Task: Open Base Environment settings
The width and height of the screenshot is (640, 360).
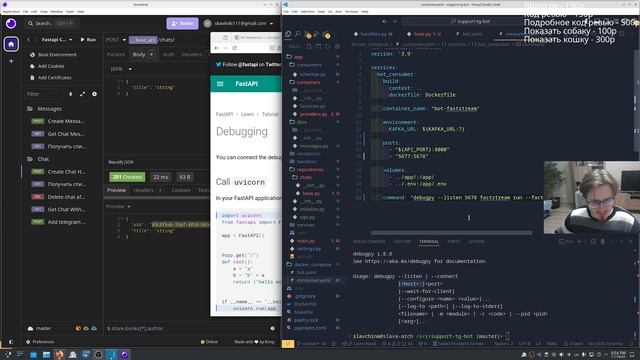Action: click(53, 55)
